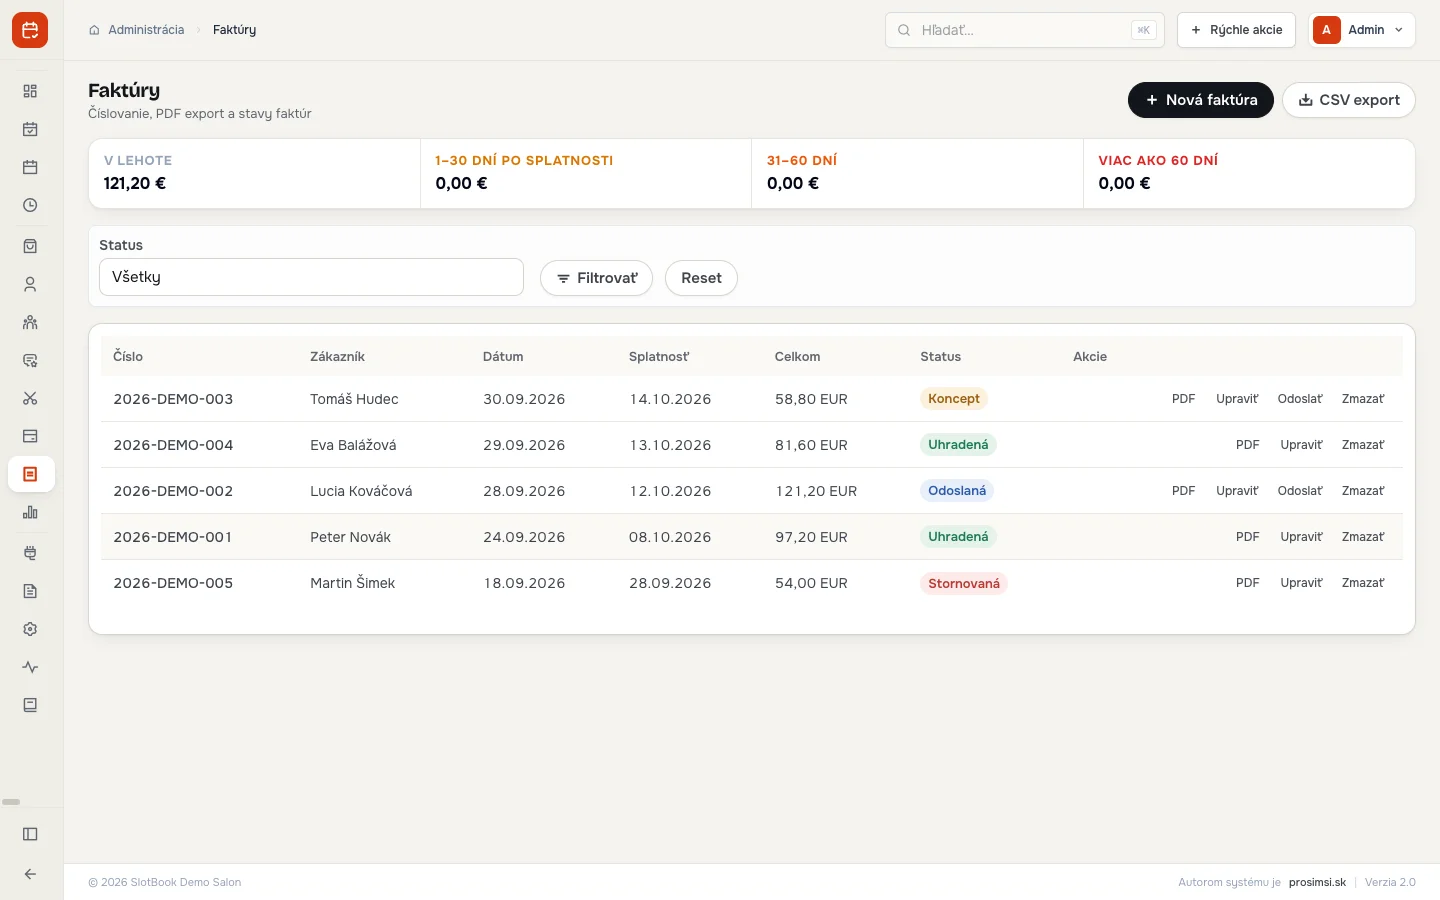Click Zmazať for invoice 2026-DEMO-002
Image resolution: width=1440 pixels, height=900 pixels.
tap(1363, 491)
